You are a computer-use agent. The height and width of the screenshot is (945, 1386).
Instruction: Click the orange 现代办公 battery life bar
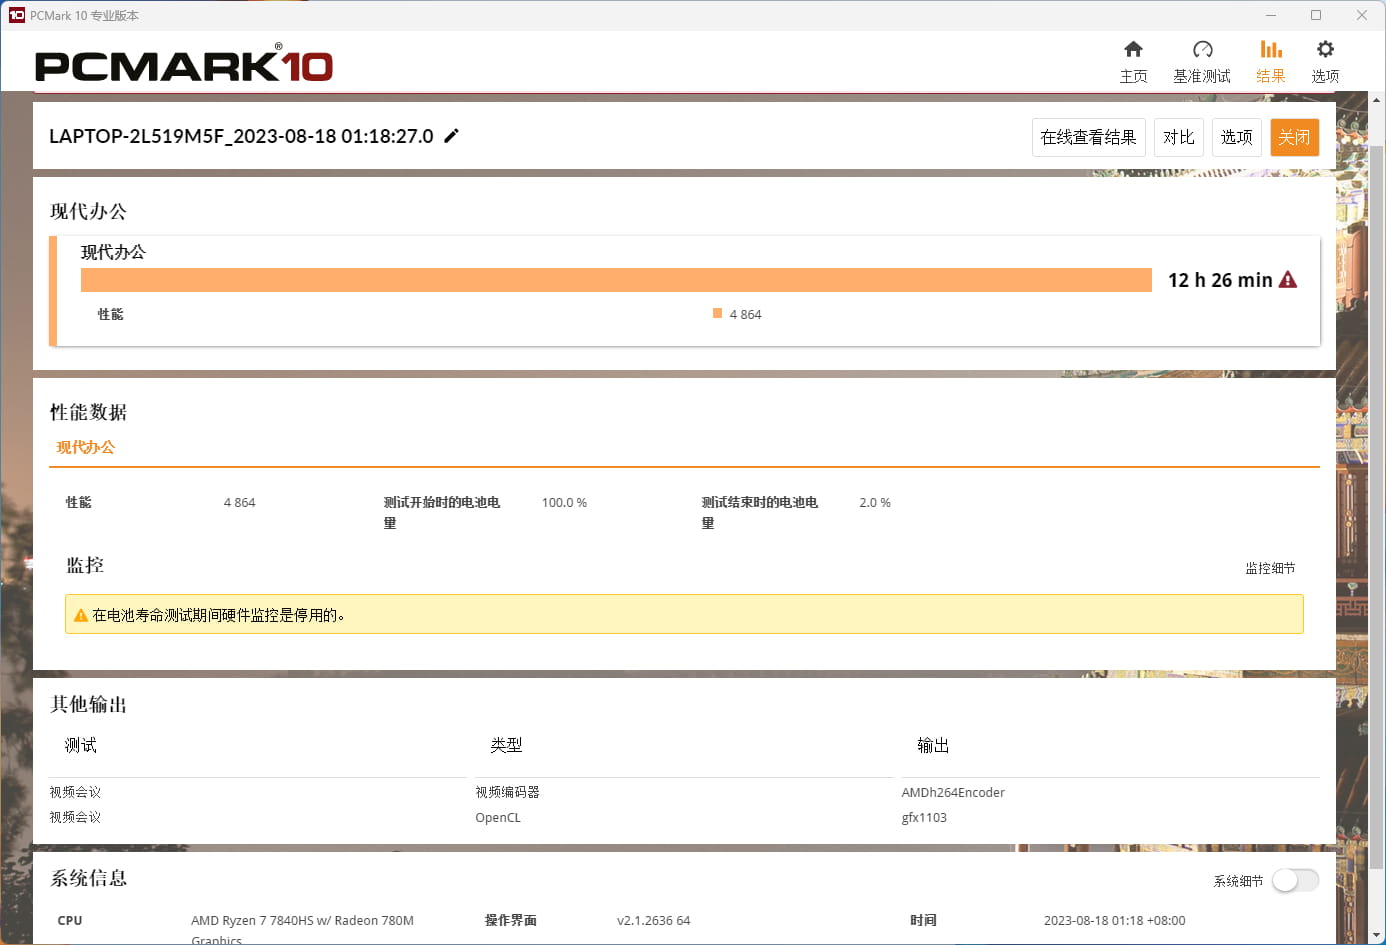pyautogui.click(x=616, y=280)
